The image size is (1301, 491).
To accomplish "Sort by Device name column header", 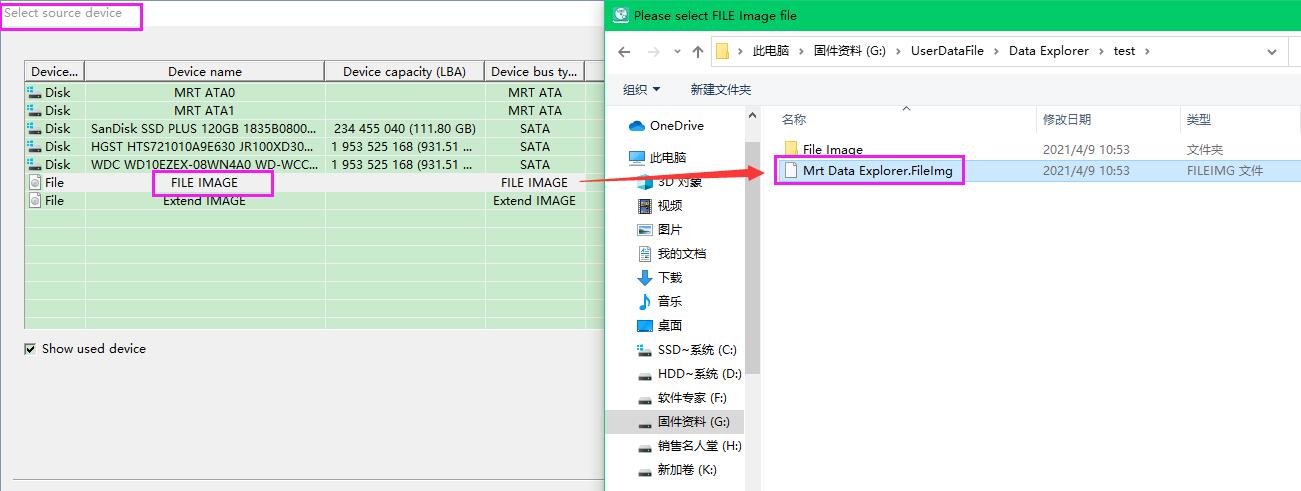I will (205, 71).
